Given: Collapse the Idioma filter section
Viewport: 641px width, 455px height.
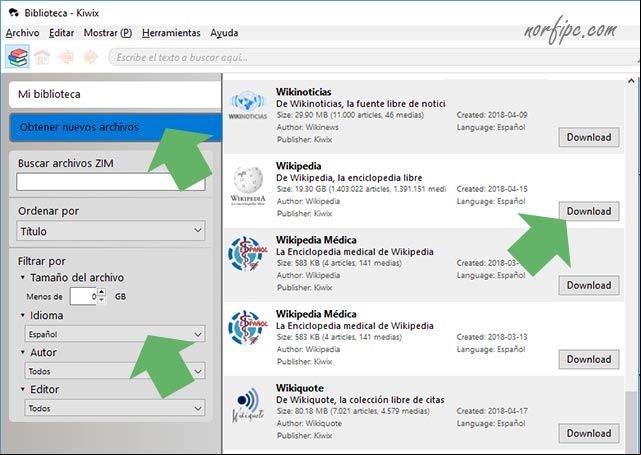Looking at the screenshot, I should (x=22, y=315).
